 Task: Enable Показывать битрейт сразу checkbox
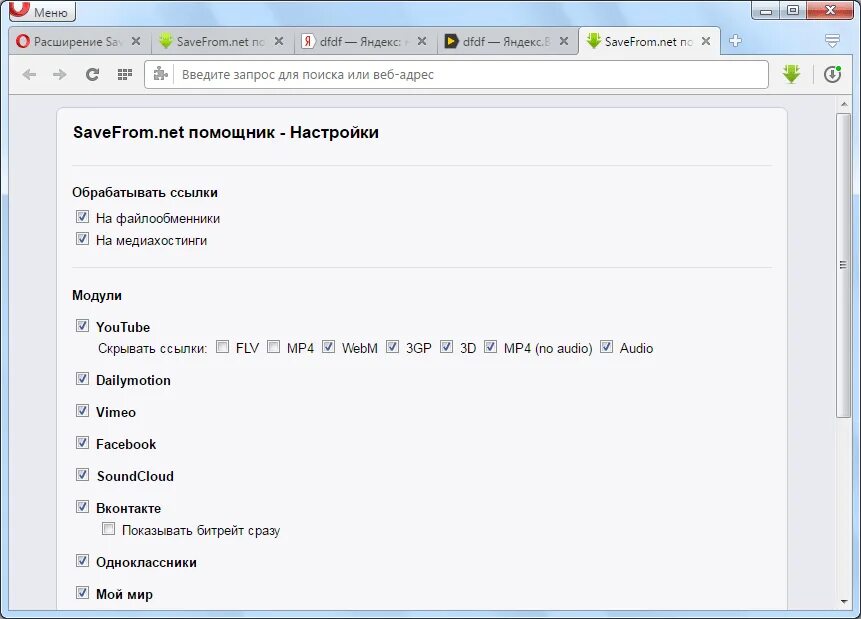pyautogui.click(x=109, y=529)
